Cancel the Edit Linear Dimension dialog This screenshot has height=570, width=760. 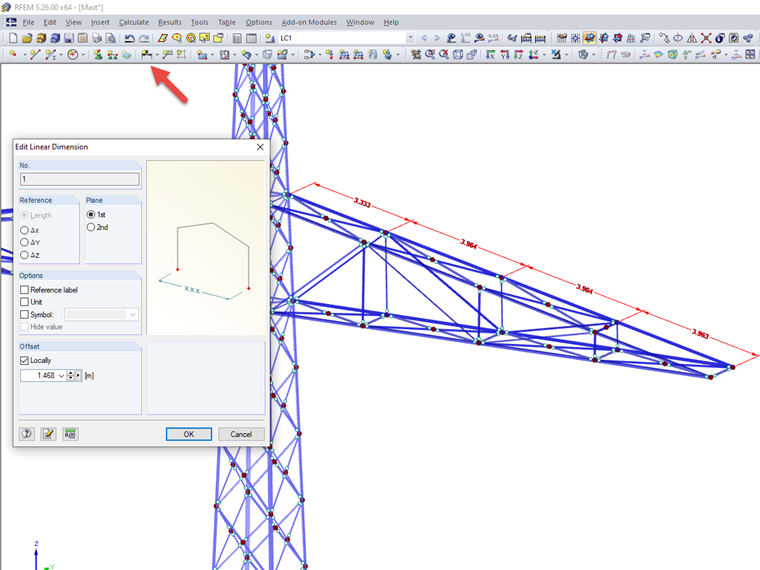pyautogui.click(x=241, y=434)
